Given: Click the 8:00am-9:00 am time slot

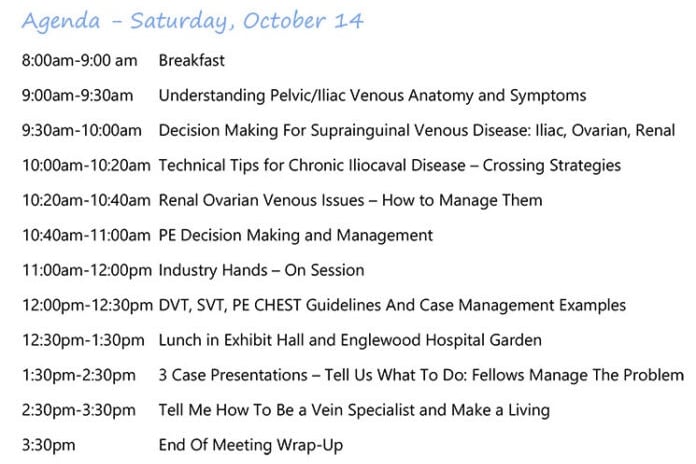Looking at the screenshot, I should [x=79, y=60].
